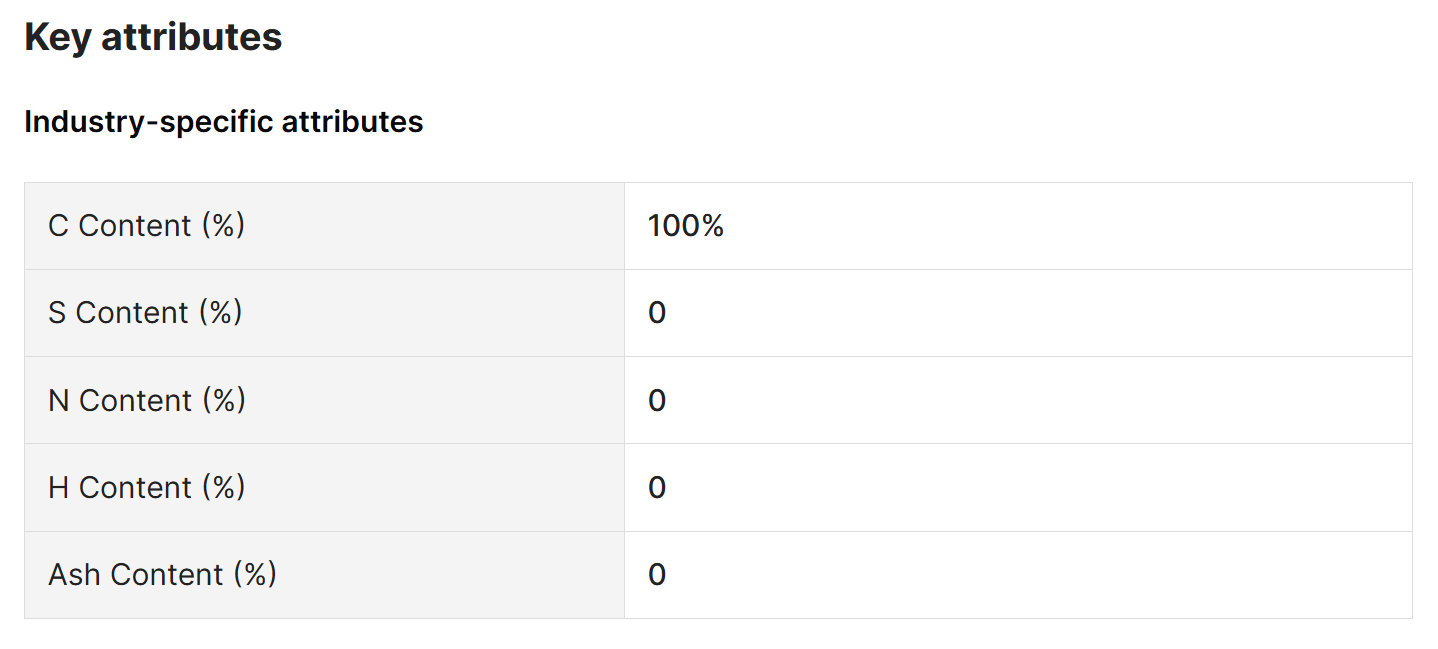Click the (%) in Ash Content row
1438x649 pixels.
point(254,574)
